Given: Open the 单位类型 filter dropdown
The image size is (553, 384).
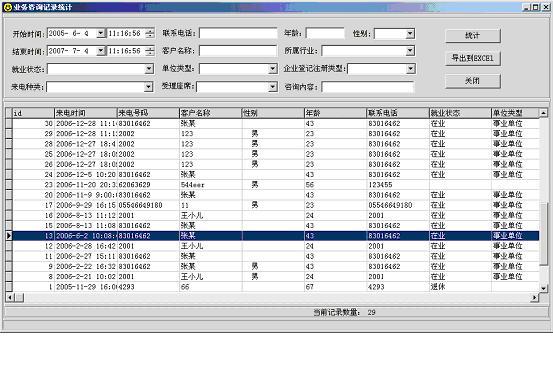Looking at the screenshot, I should [x=273, y=69].
